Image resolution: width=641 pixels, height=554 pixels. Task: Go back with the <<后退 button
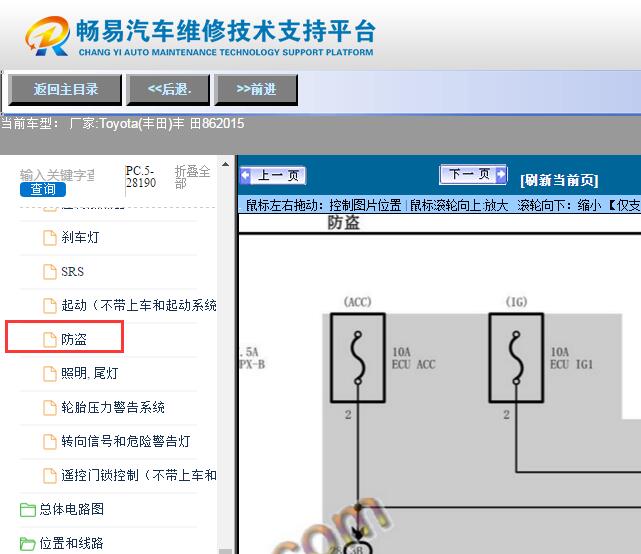[168, 90]
